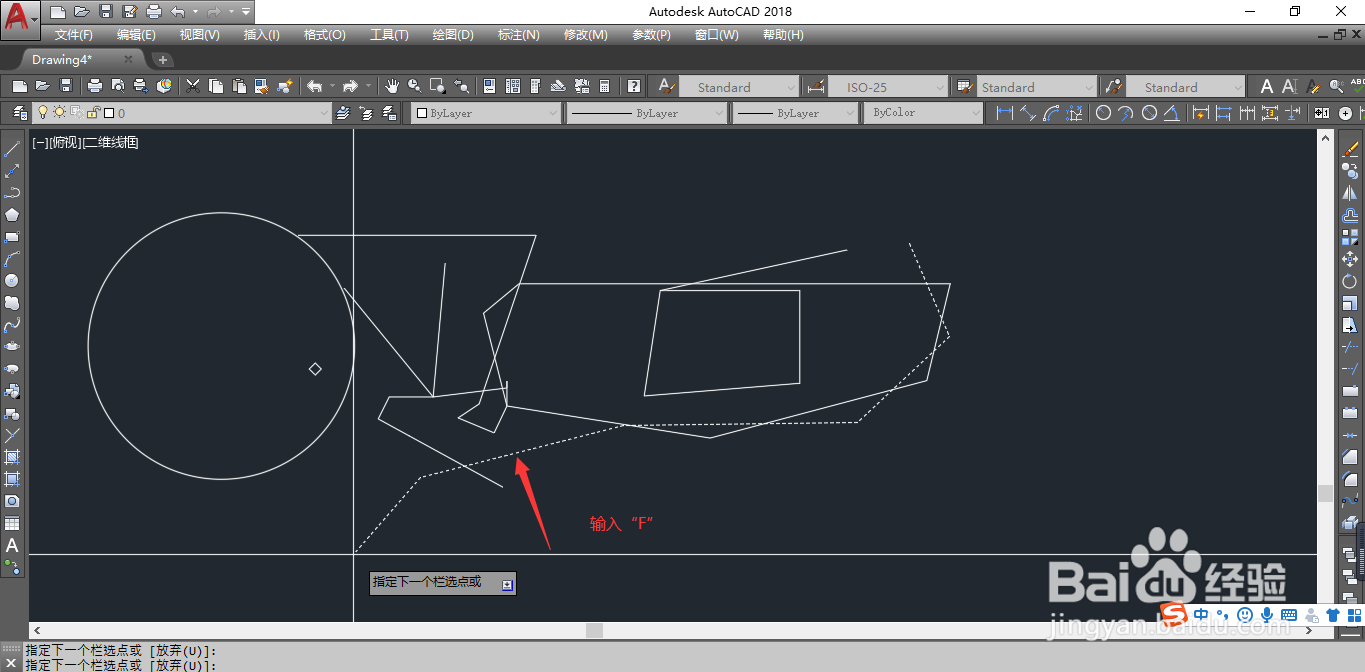The image size is (1365, 672).
Task: Select the Zoom Realtime tool
Action: (x=414, y=86)
